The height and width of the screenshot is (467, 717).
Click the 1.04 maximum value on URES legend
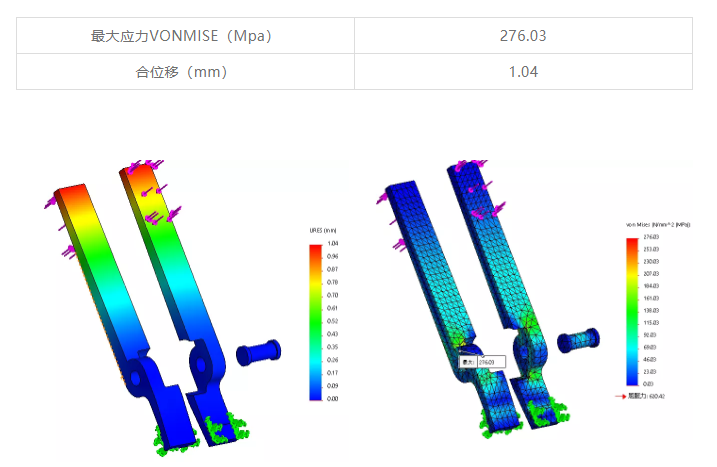coord(331,243)
